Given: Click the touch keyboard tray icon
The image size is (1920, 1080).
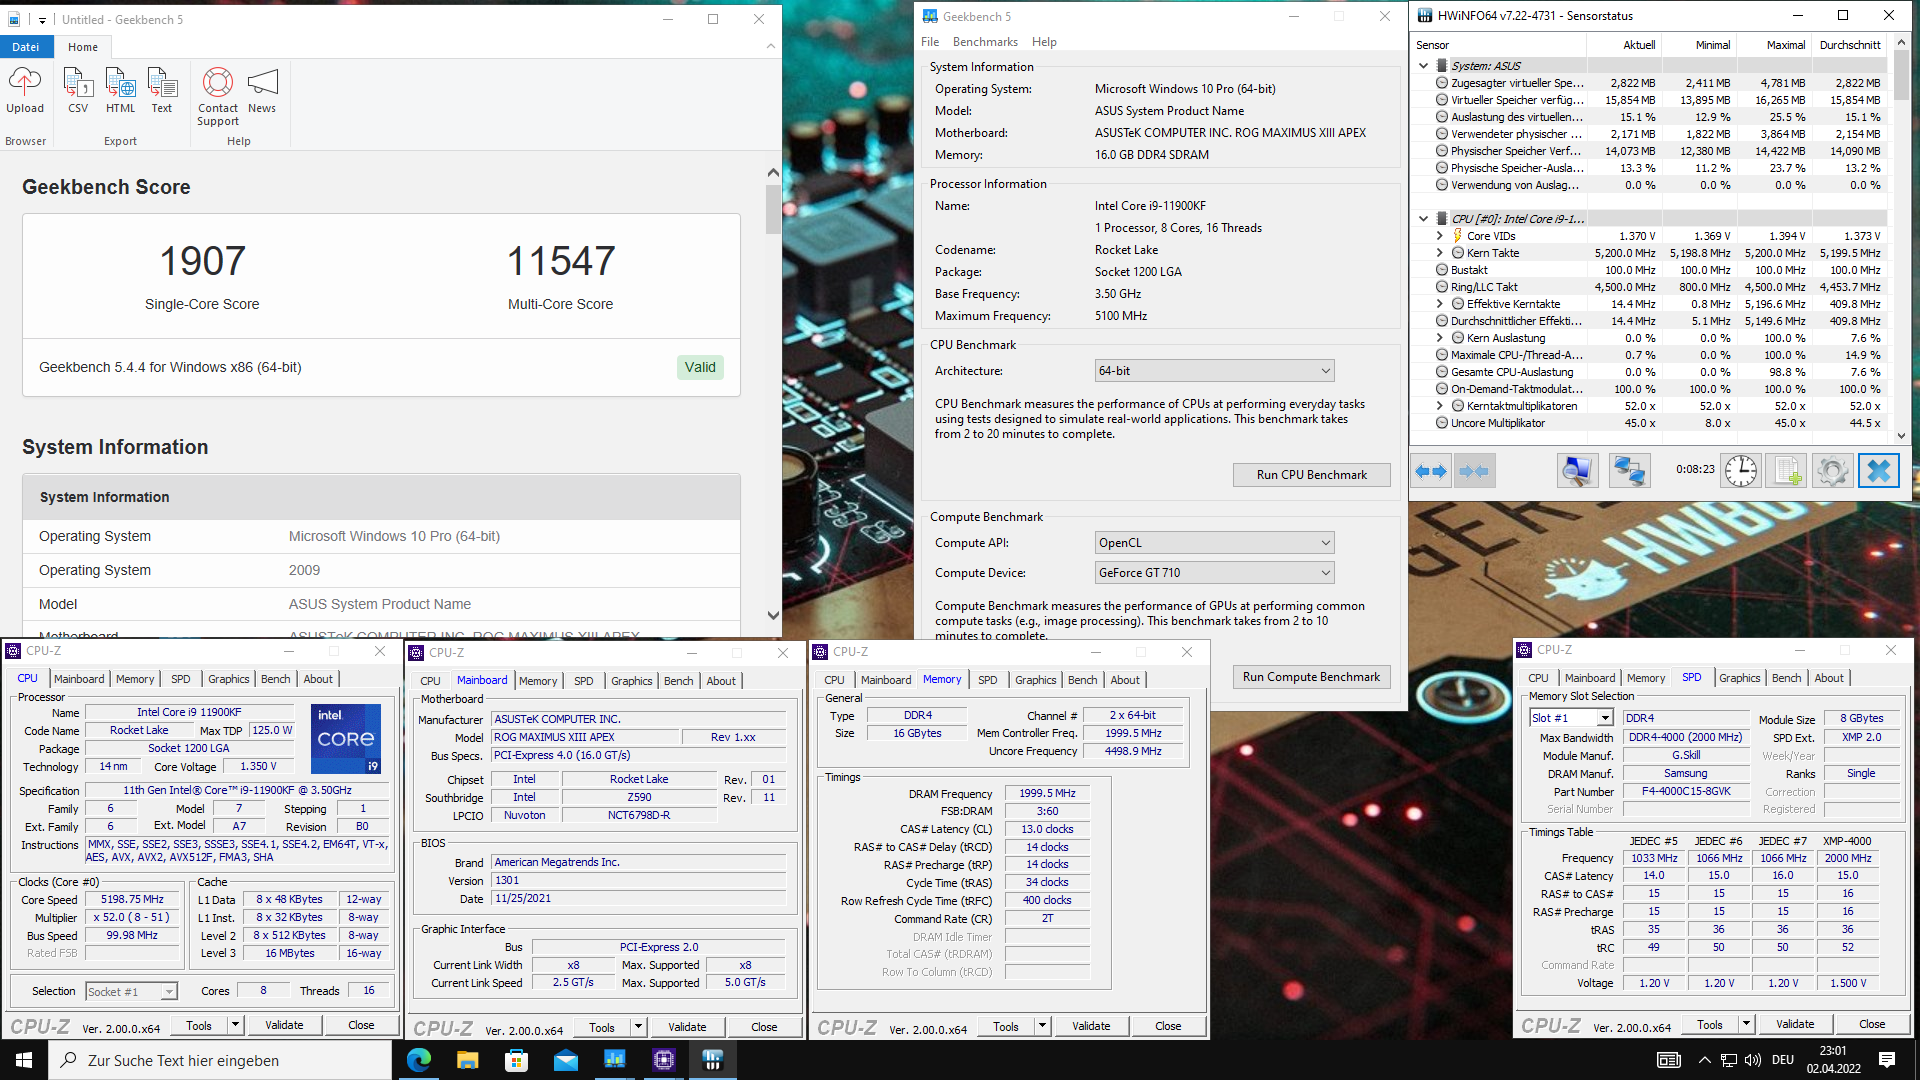Looking at the screenshot, I should (1669, 1060).
